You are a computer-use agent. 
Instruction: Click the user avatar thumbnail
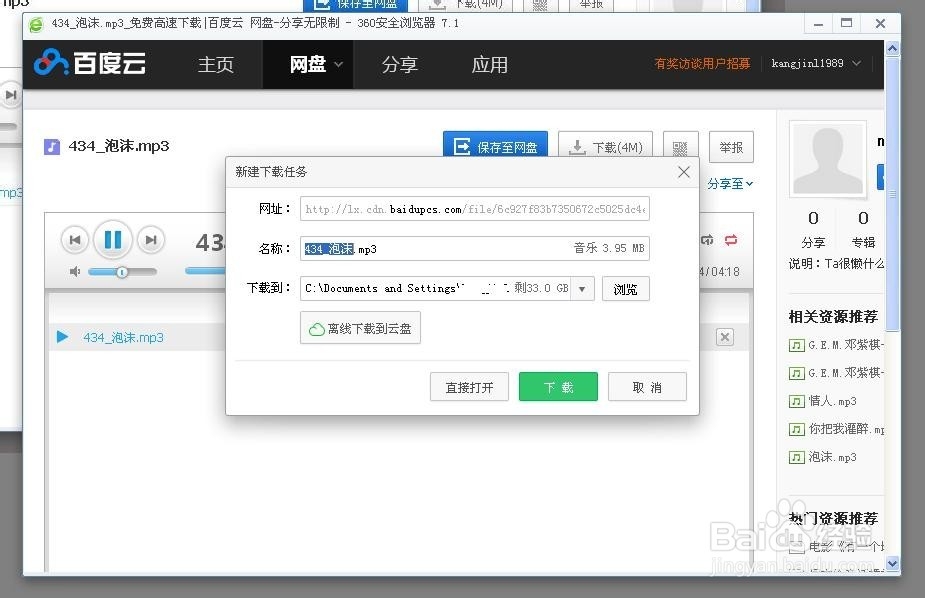[828, 159]
